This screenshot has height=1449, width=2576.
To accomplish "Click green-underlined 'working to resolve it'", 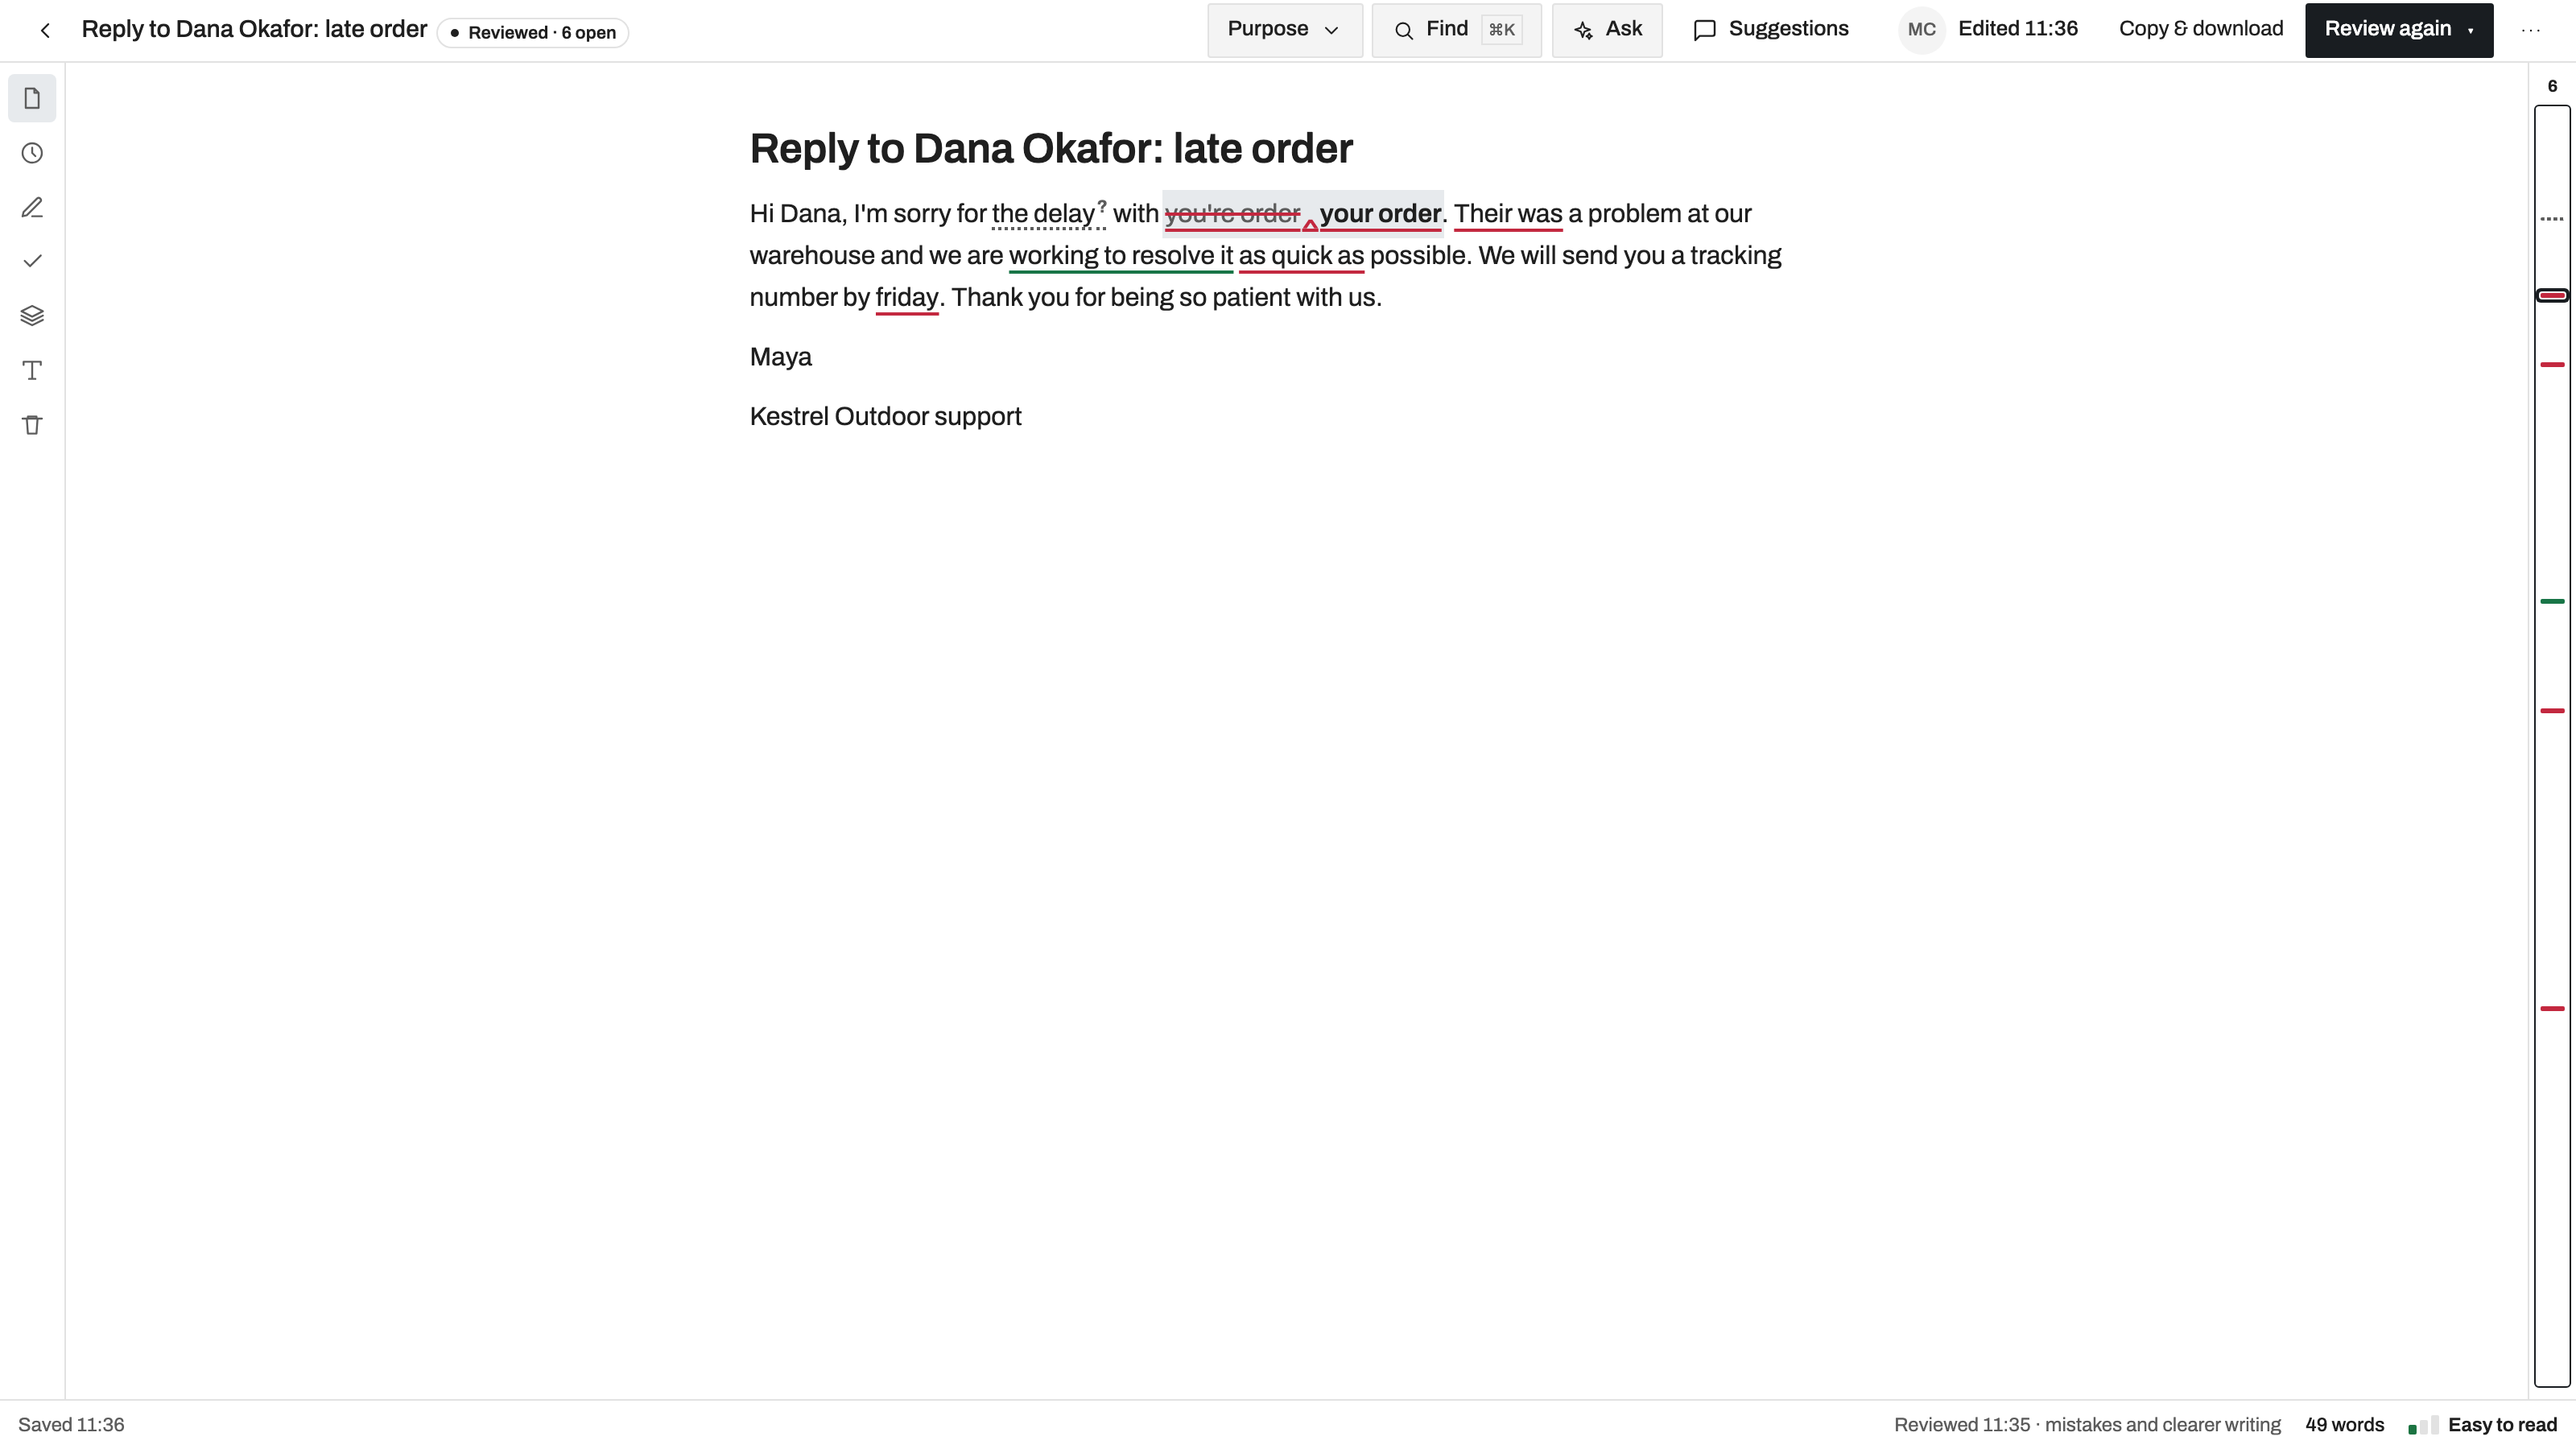I will coord(1121,256).
